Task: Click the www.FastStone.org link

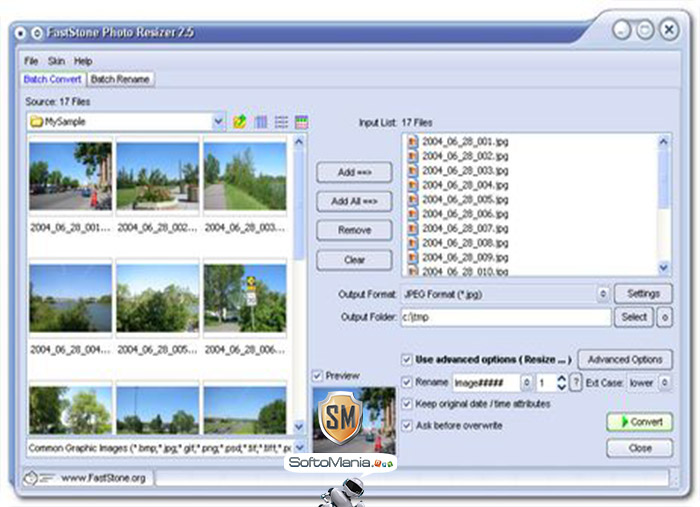Action: point(103,478)
